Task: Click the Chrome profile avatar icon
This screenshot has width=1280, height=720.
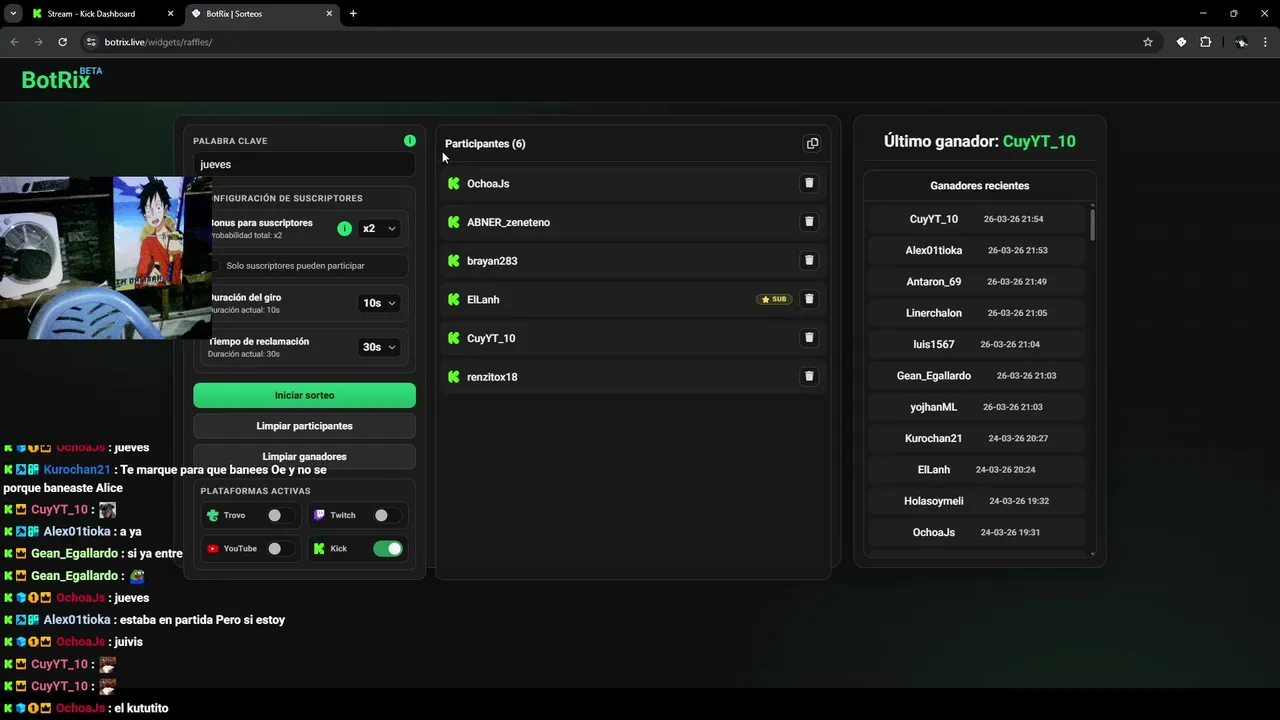Action: [1241, 42]
